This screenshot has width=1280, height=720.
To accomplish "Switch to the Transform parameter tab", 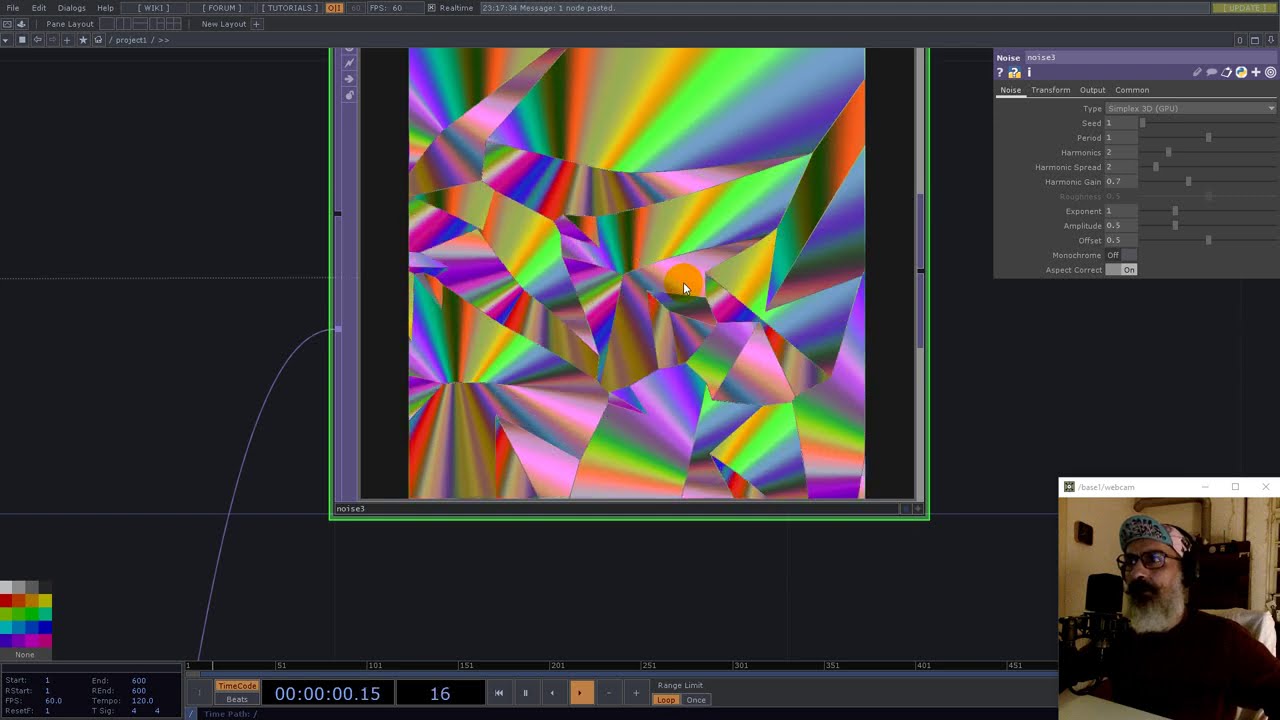I will tap(1051, 90).
